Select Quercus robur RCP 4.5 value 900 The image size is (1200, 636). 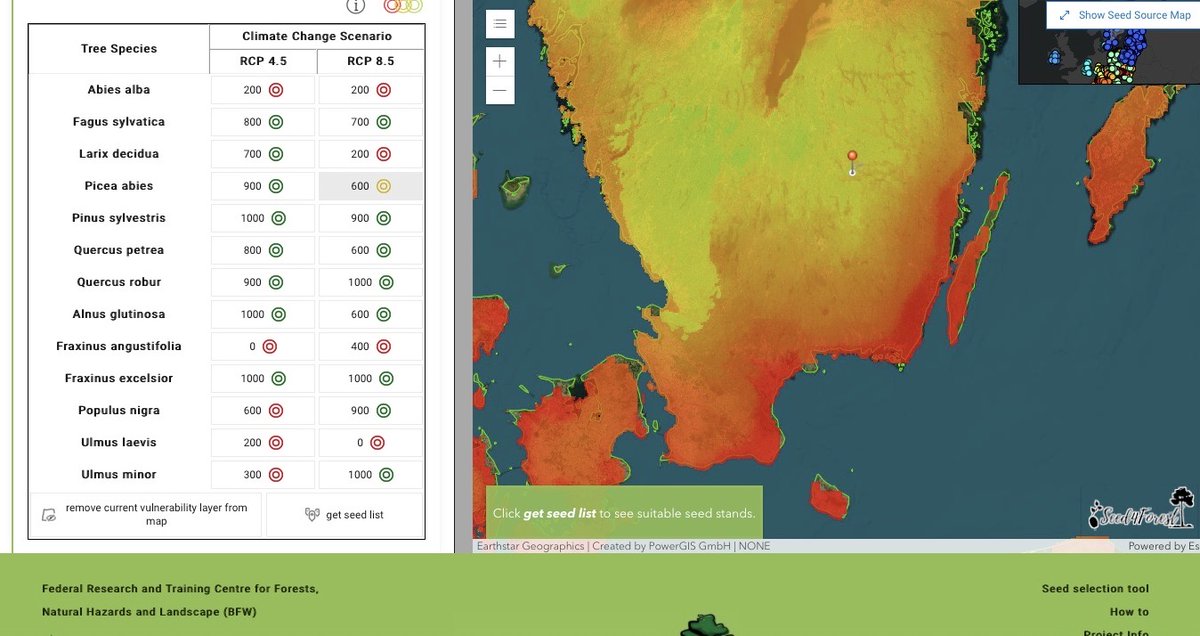263,282
